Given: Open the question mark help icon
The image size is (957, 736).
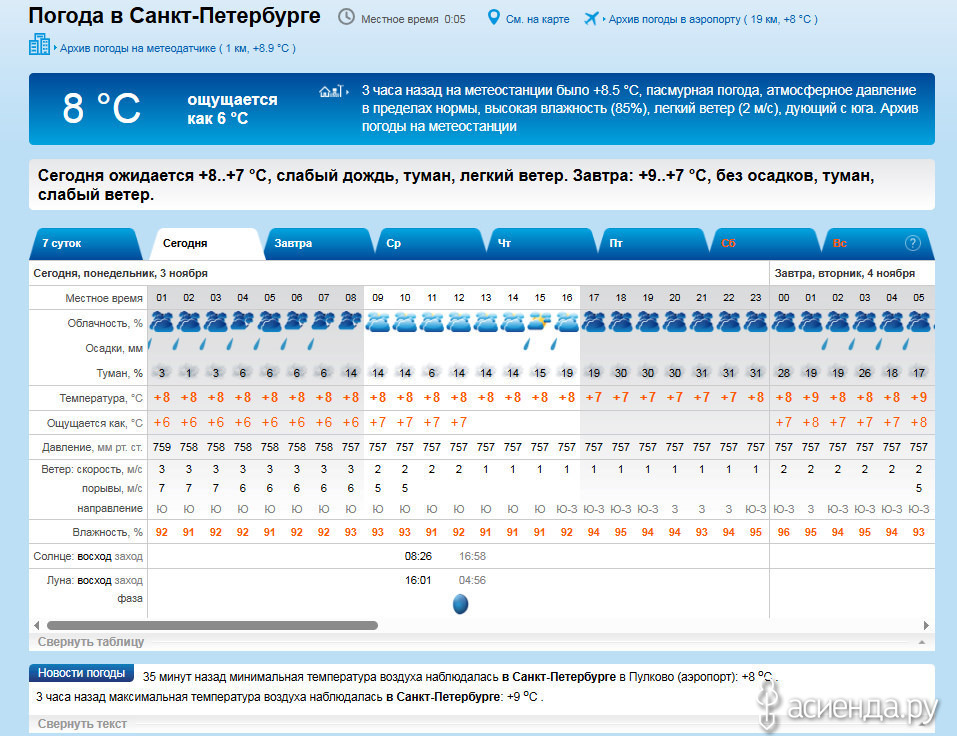Looking at the screenshot, I should 912,243.
